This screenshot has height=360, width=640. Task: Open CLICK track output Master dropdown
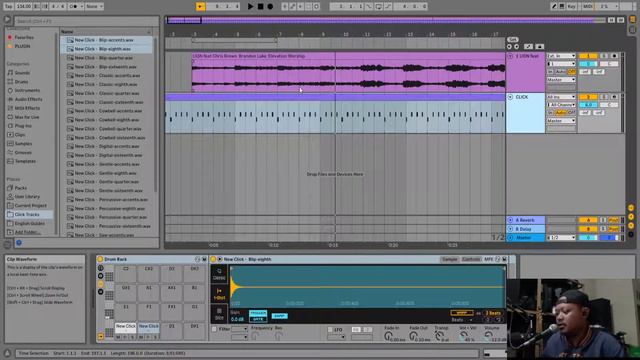(561, 121)
